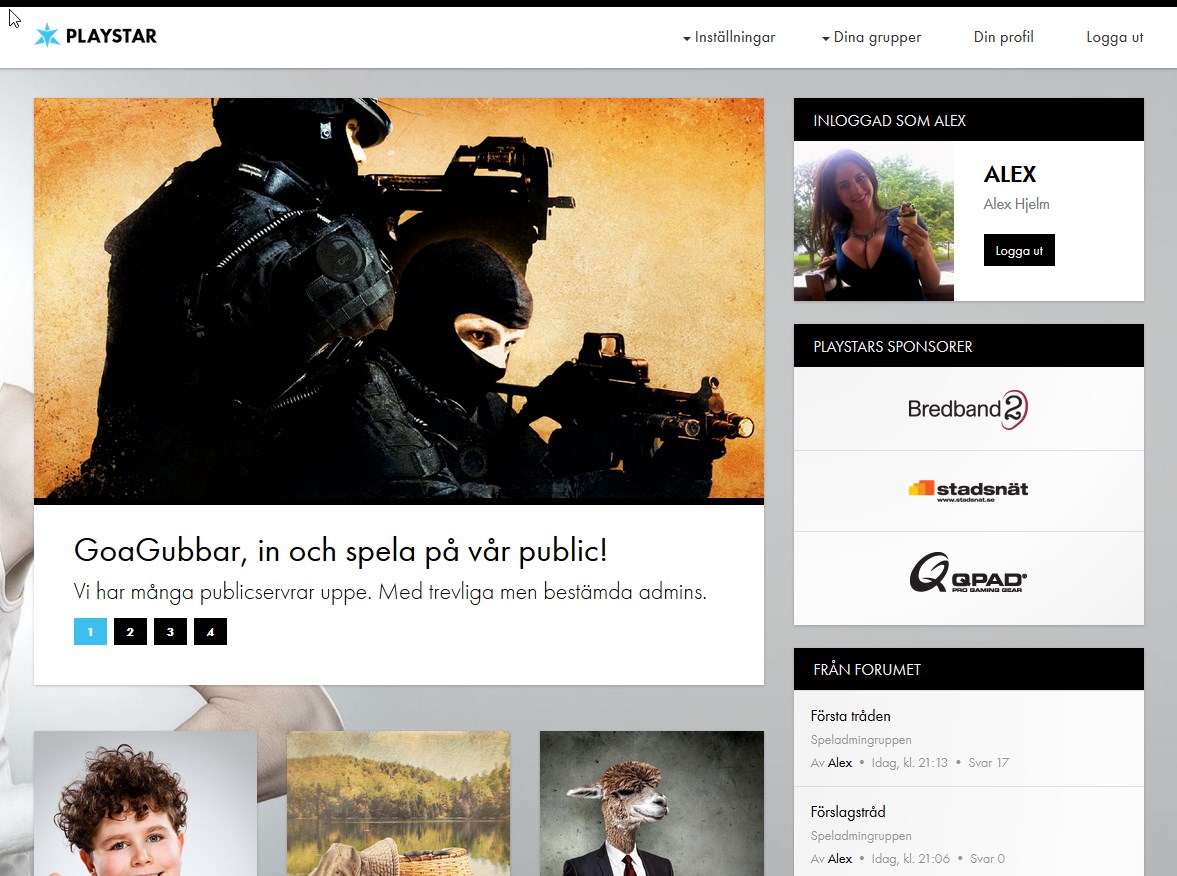Image resolution: width=1177 pixels, height=876 pixels.
Task: Click Speladmingruppen under Förslagstråd
Action: pyautogui.click(x=861, y=836)
